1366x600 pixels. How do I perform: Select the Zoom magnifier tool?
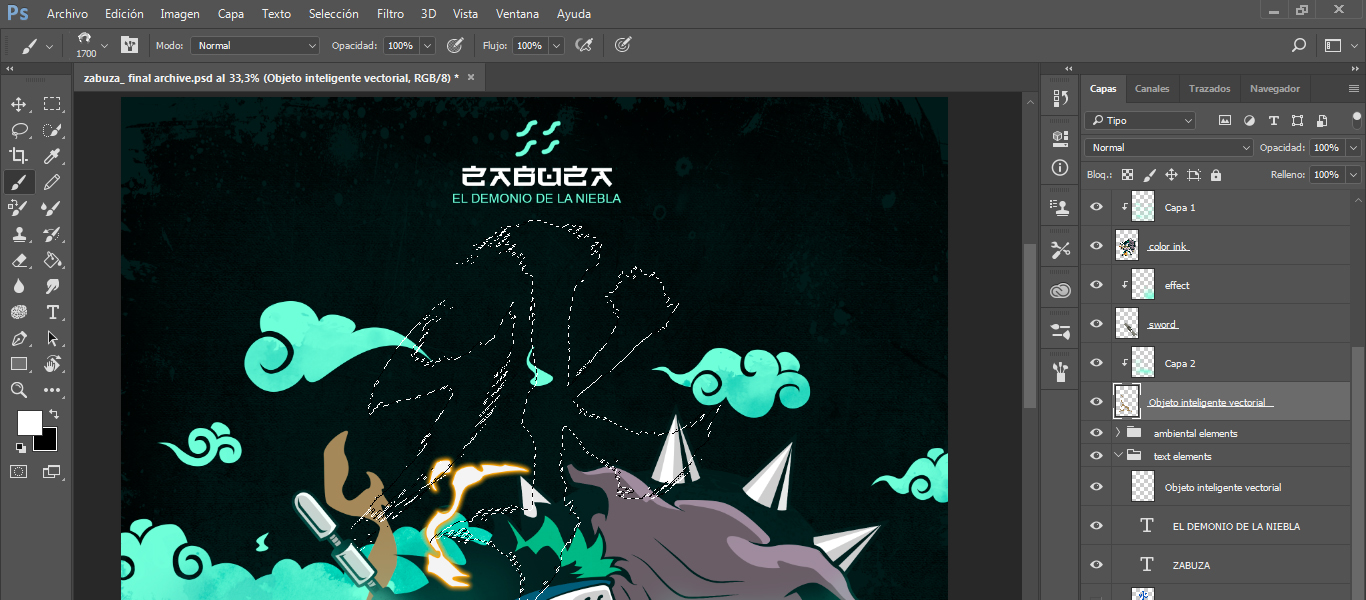coord(19,390)
